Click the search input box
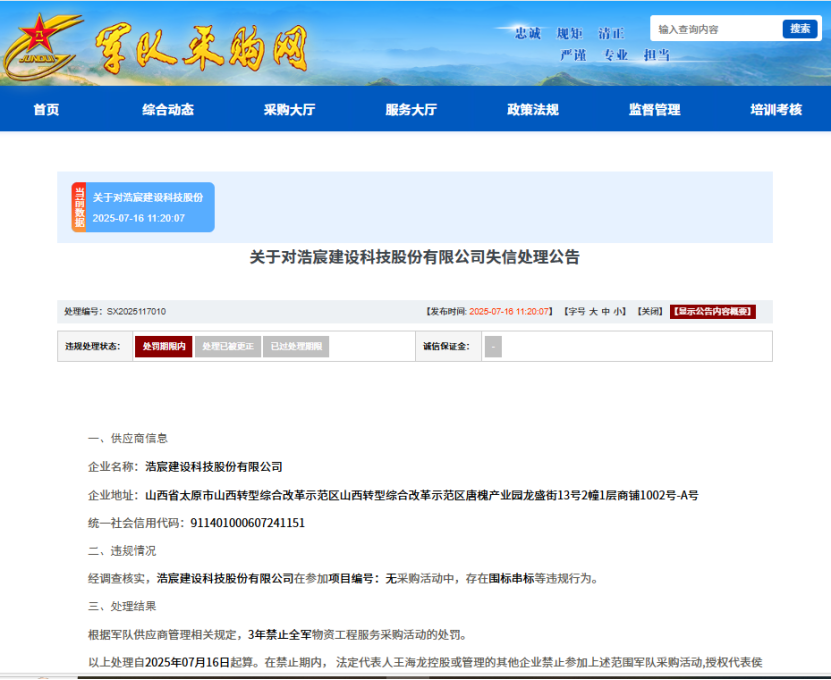 tap(715, 29)
